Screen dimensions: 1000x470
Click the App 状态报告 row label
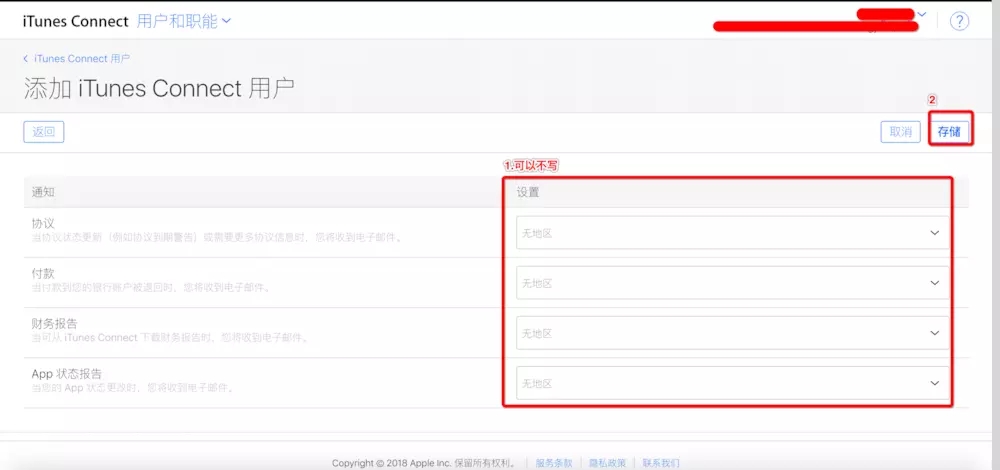pos(67,373)
